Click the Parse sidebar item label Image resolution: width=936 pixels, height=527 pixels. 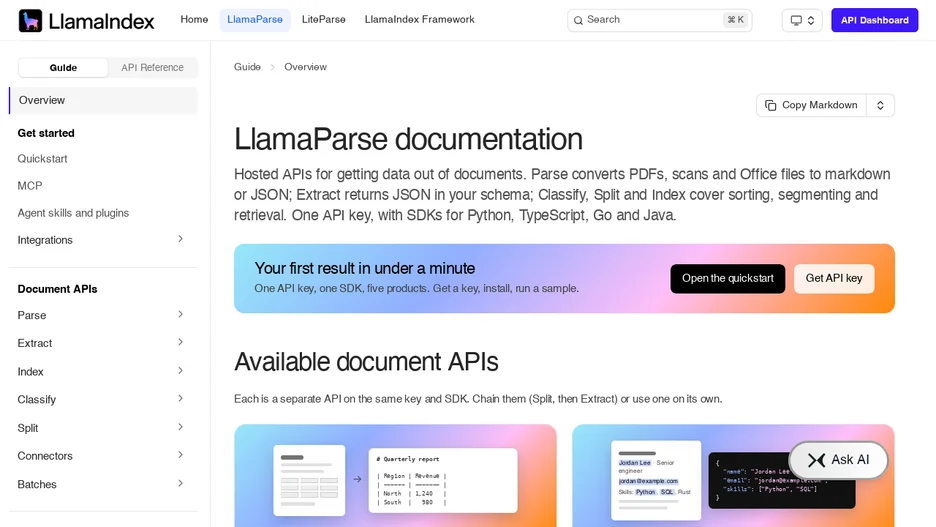(x=32, y=315)
